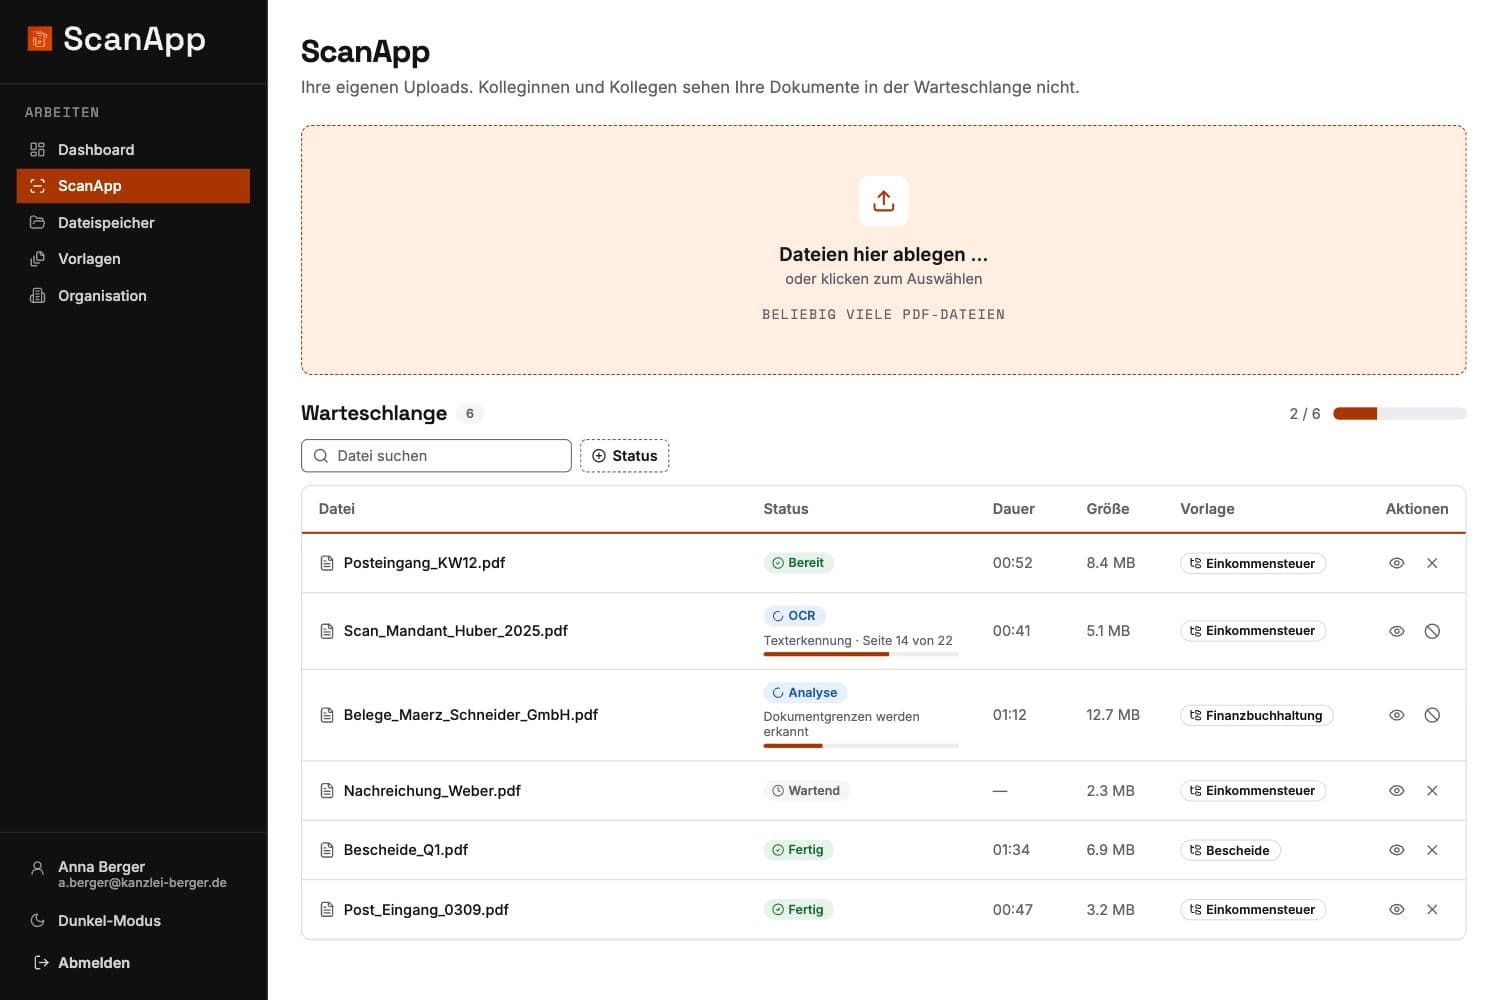This screenshot has height=1000, width=1500.
Task: Change the Einkommensteuer template of Posteingang_KW12.pdf
Action: pyautogui.click(x=1253, y=563)
